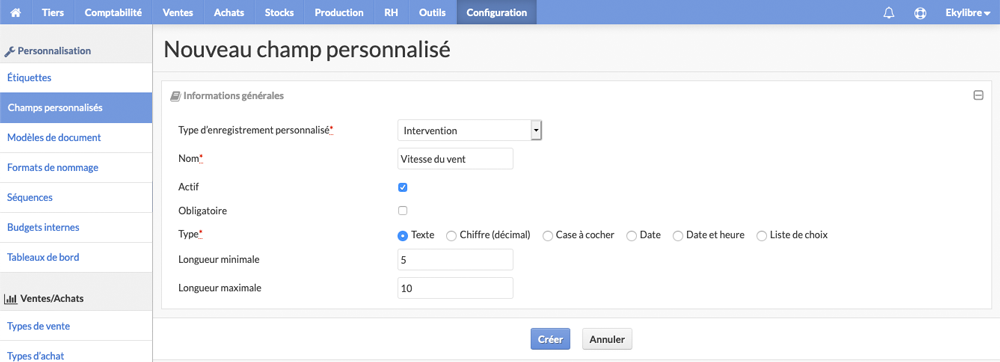Click the Longueur minimale field
This screenshot has width=1000, height=362.
455,259
